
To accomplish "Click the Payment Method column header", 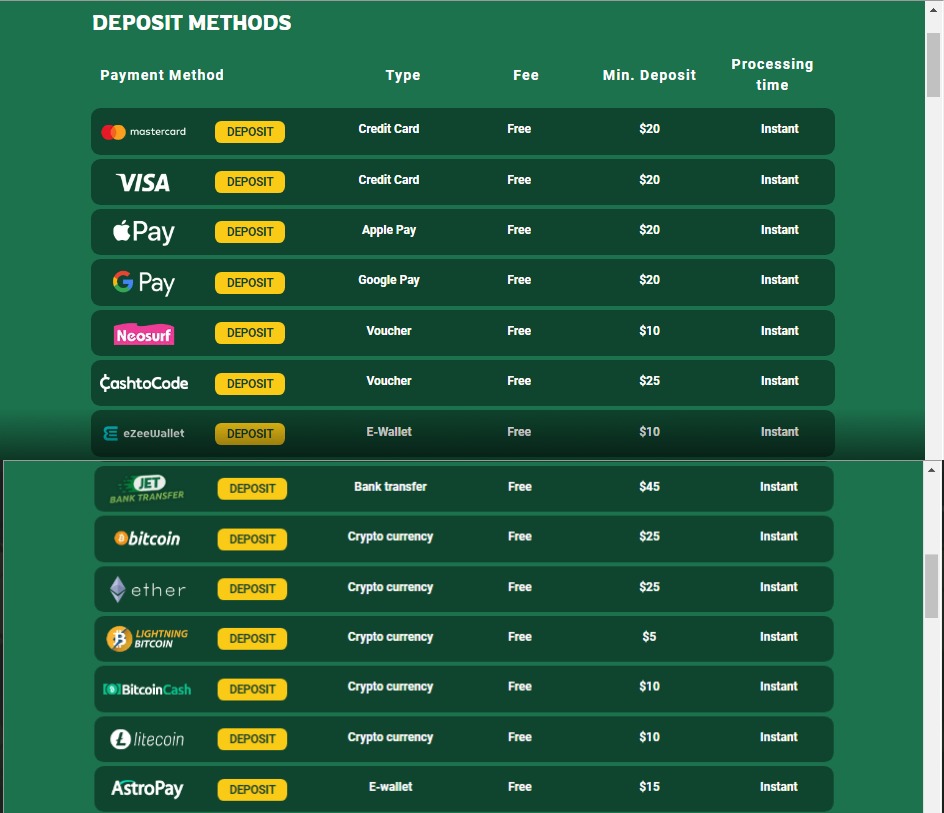I will 162,75.
